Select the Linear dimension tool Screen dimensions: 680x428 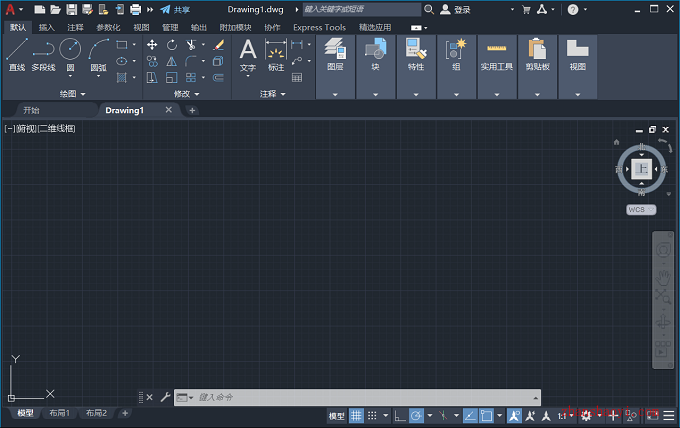(297, 44)
